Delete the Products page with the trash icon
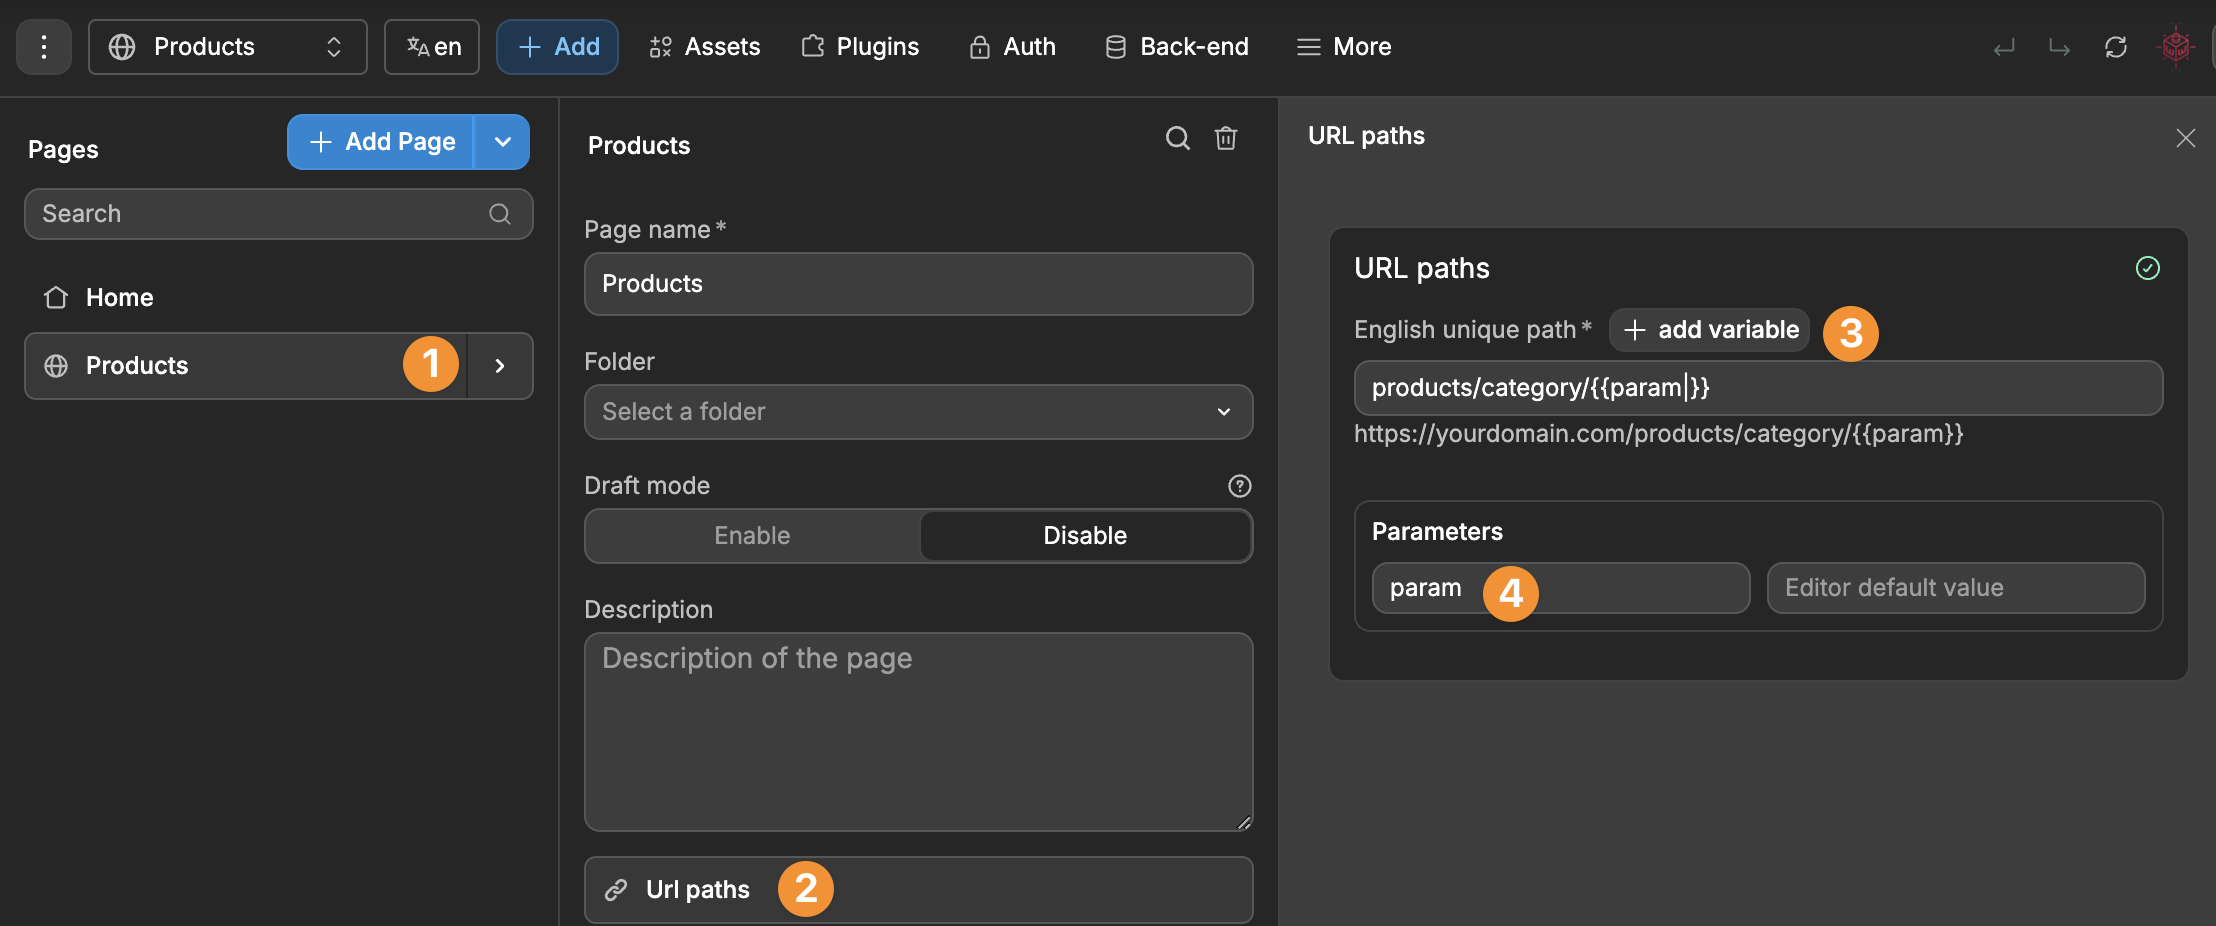The image size is (2216, 926). (1227, 139)
